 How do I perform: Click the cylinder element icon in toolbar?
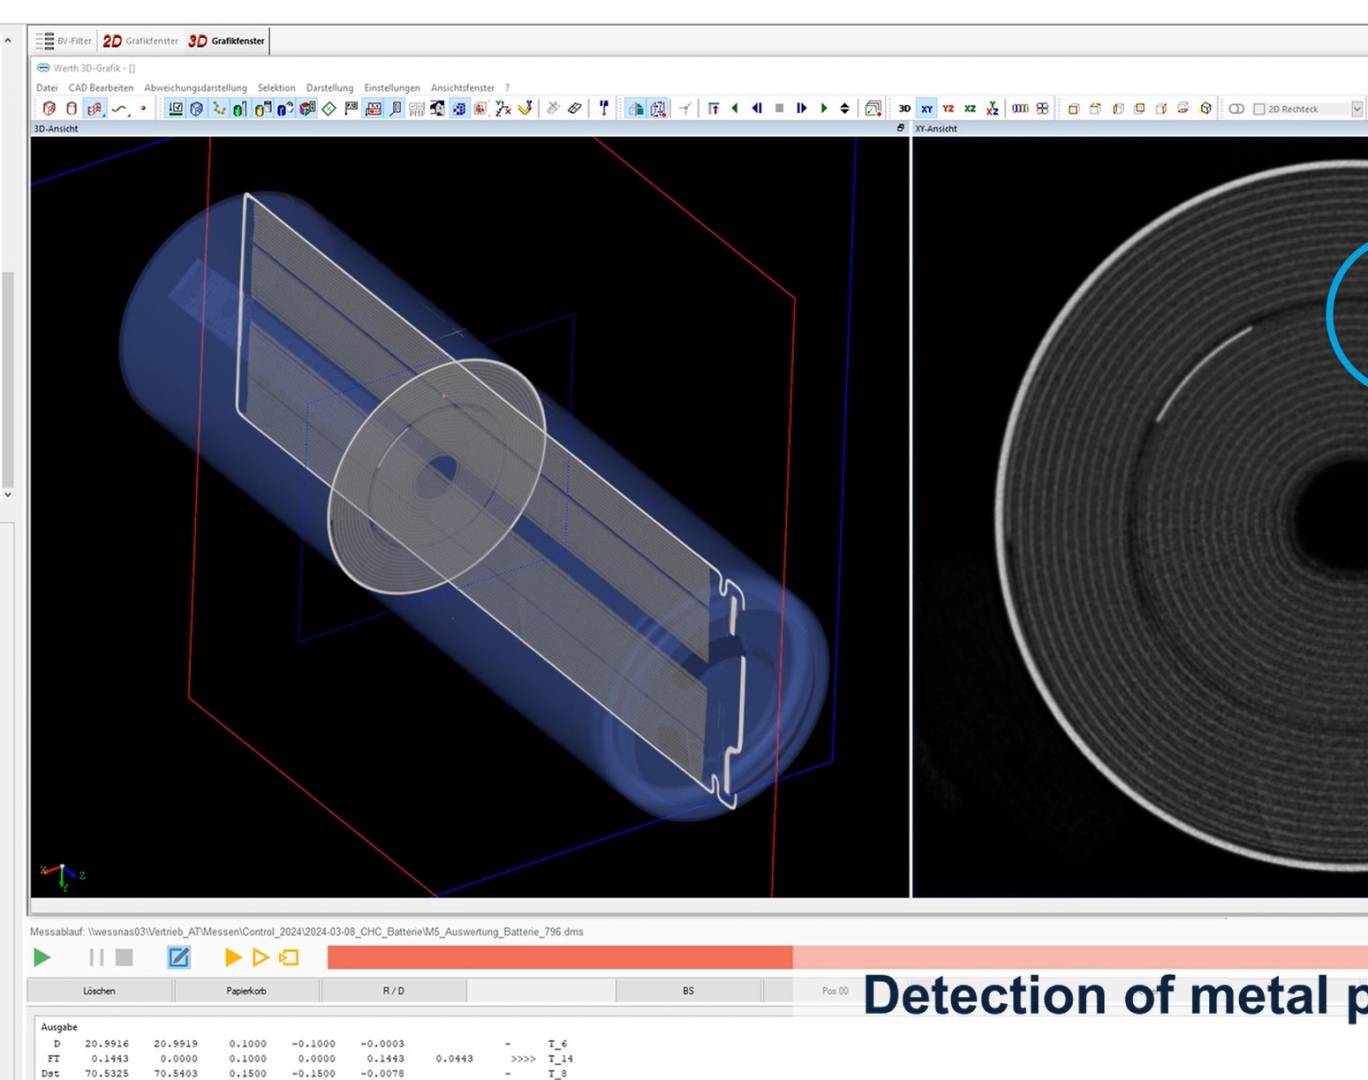click(x=72, y=108)
